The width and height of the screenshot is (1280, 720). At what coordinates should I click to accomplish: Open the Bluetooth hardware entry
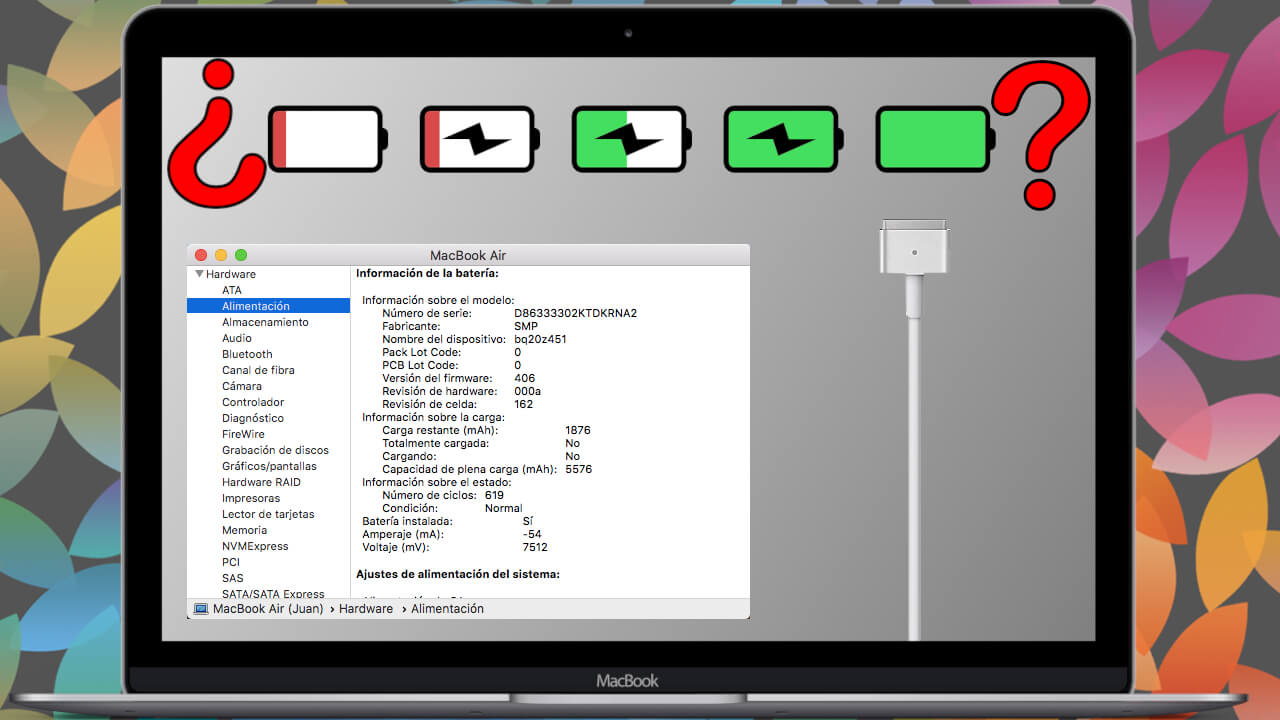pyautogui.click(x=247, y=354)
